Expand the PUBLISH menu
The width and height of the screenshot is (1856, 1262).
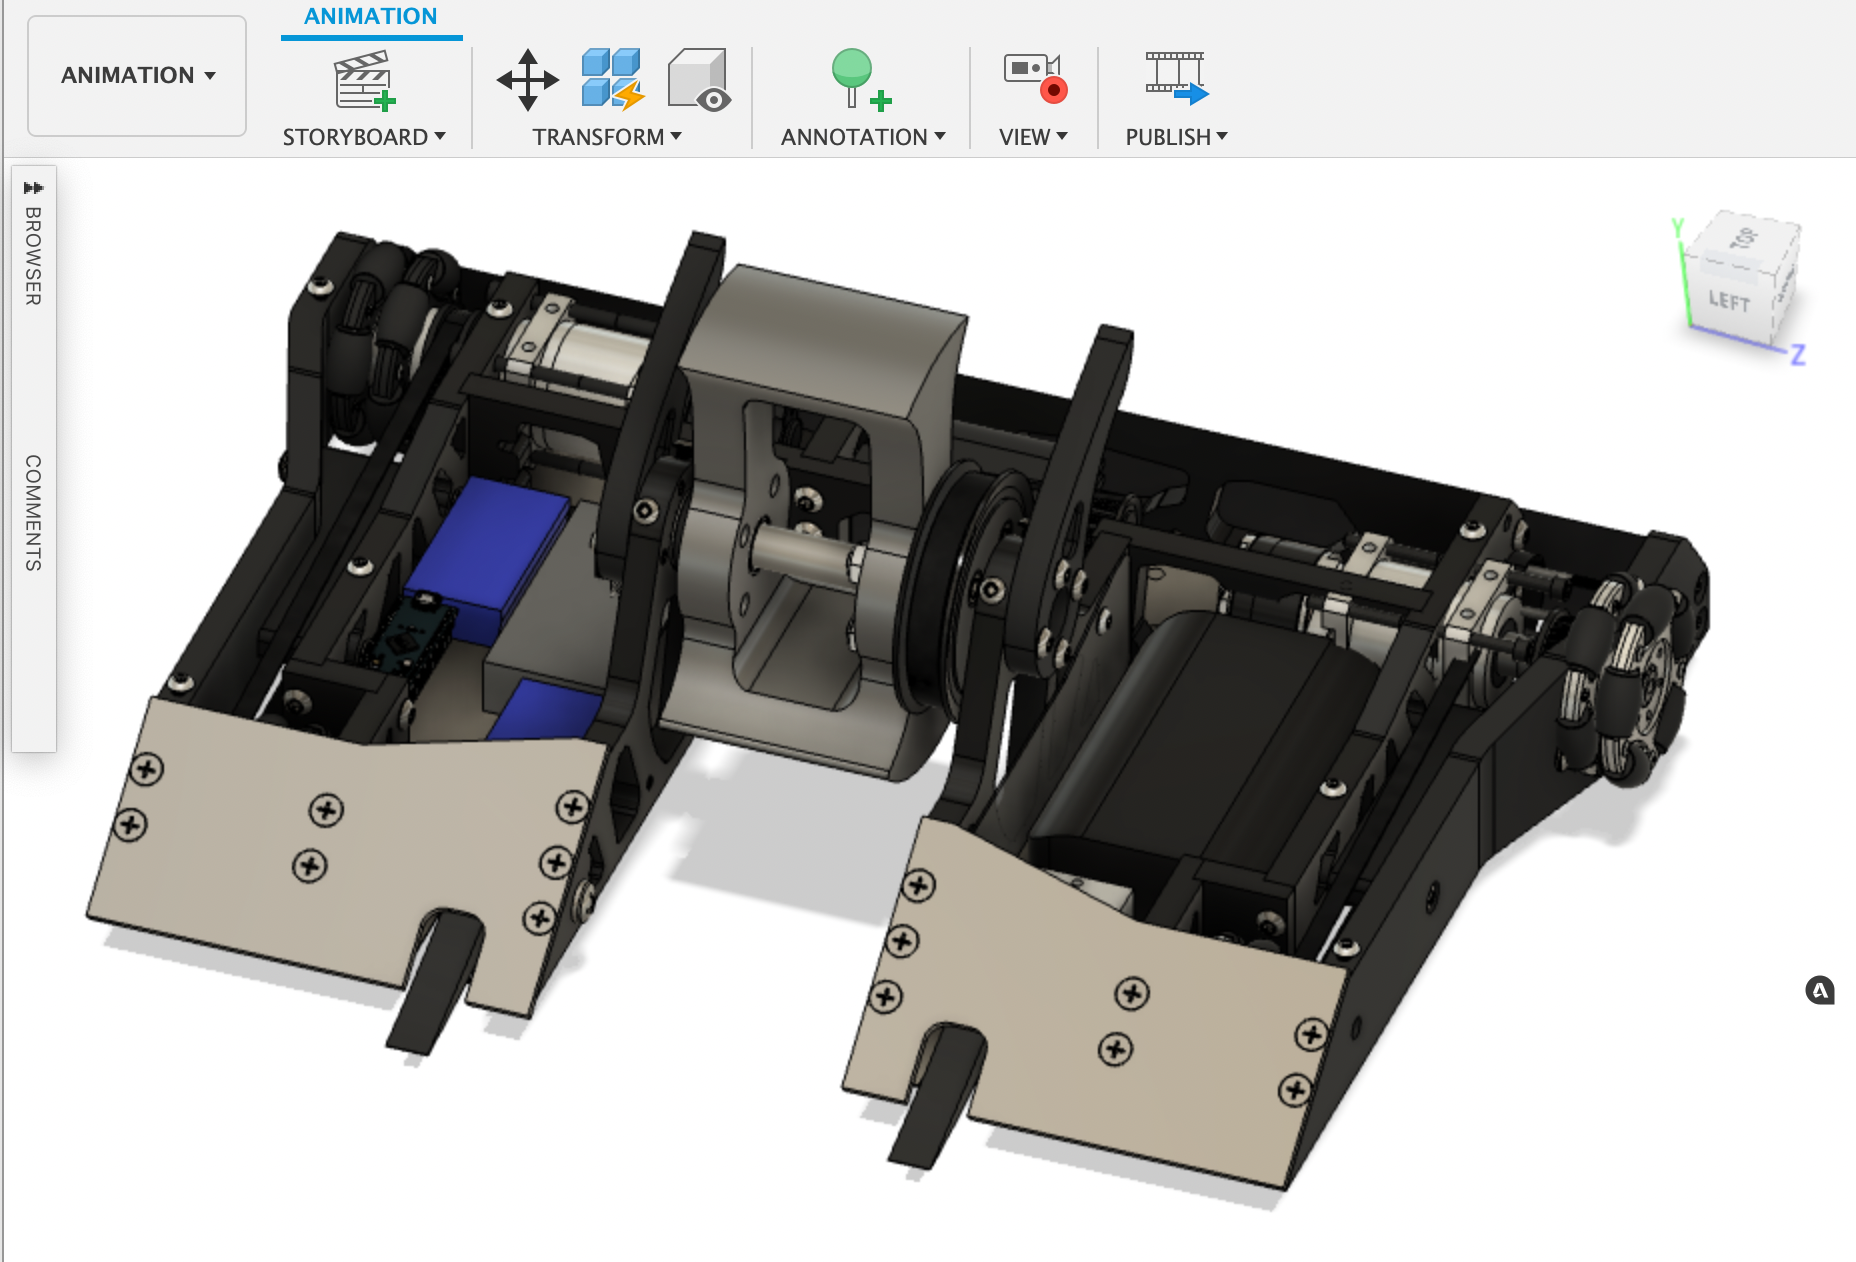pyautogui.click(x=1176, y=137)
